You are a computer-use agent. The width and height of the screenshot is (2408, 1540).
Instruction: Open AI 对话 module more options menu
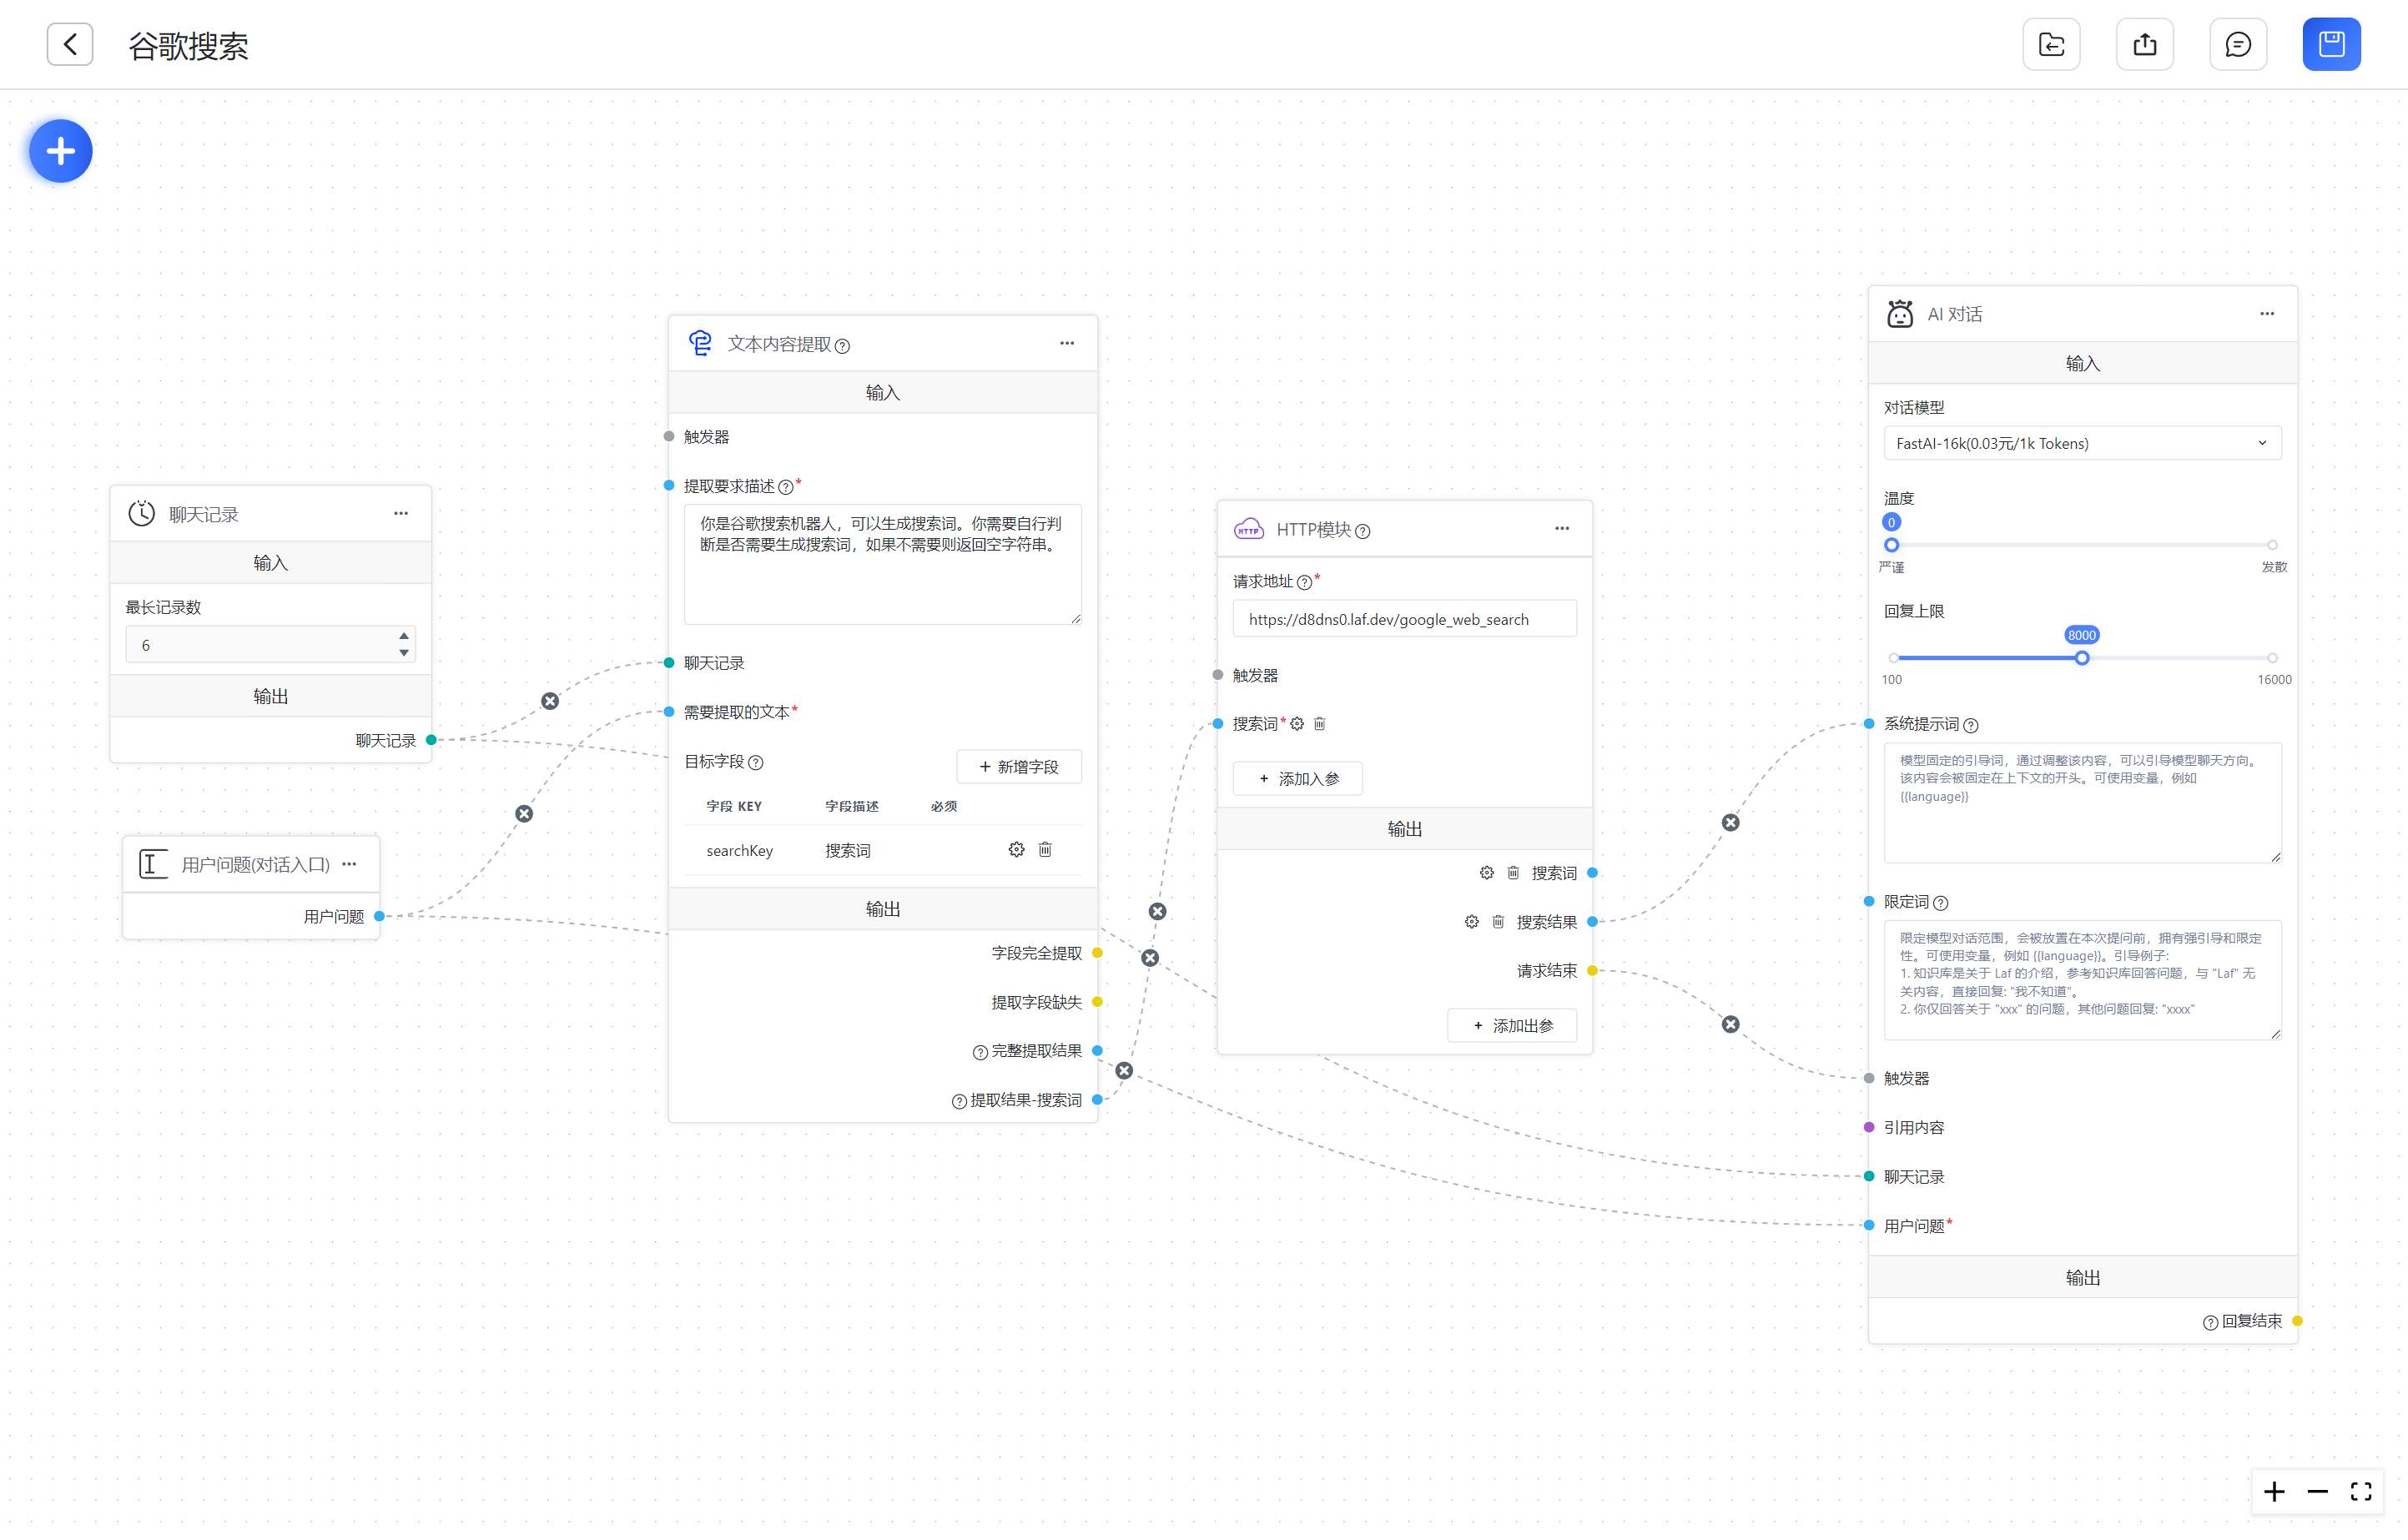tap(2266, 314)
